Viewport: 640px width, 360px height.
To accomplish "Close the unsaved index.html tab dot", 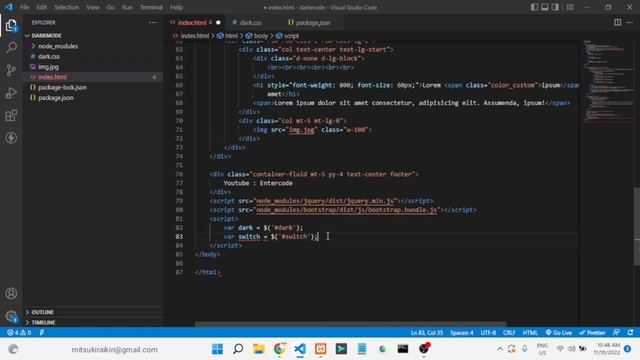I will point(218,22).
